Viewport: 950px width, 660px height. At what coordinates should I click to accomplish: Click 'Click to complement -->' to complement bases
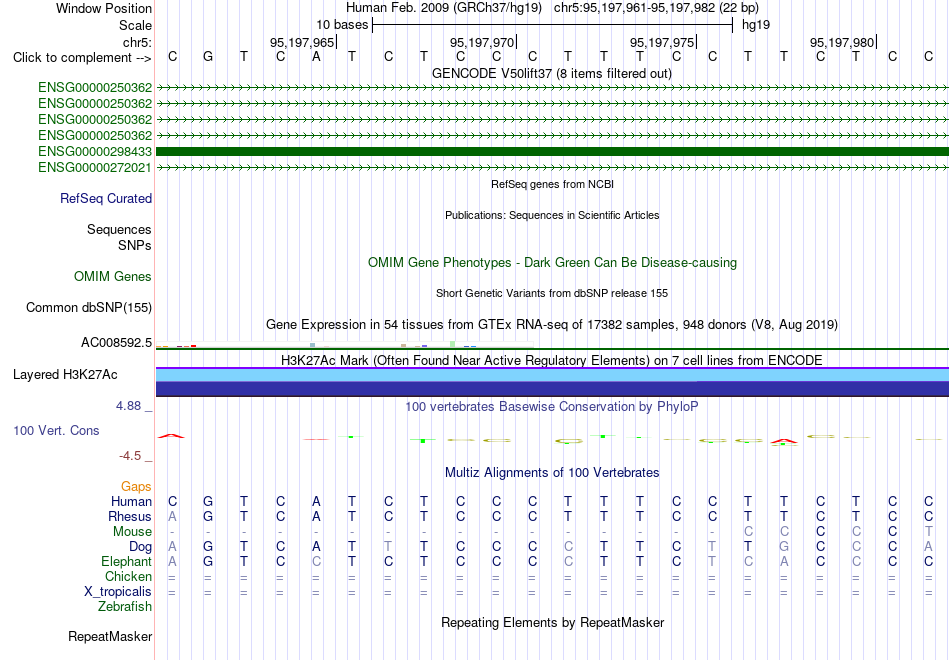click(82, 58)
